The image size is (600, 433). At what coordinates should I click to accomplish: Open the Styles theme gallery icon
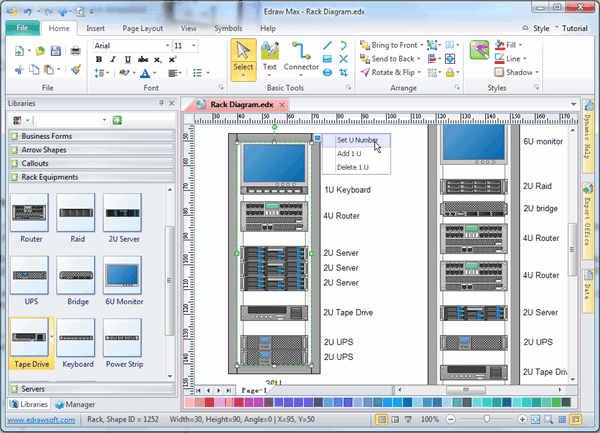(x=479, y=52)
